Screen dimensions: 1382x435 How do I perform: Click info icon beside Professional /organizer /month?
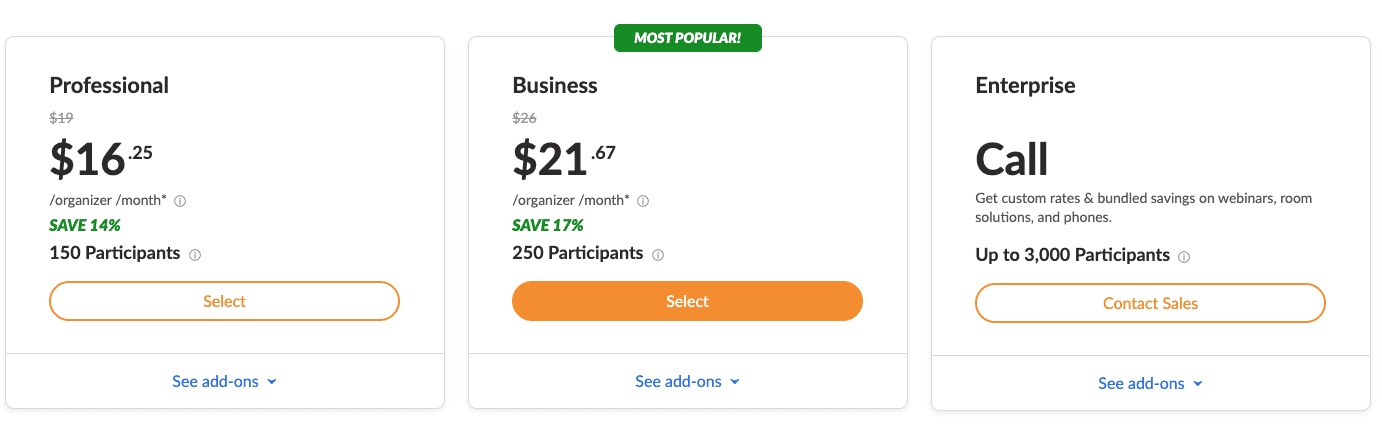[x=180, y=201]
